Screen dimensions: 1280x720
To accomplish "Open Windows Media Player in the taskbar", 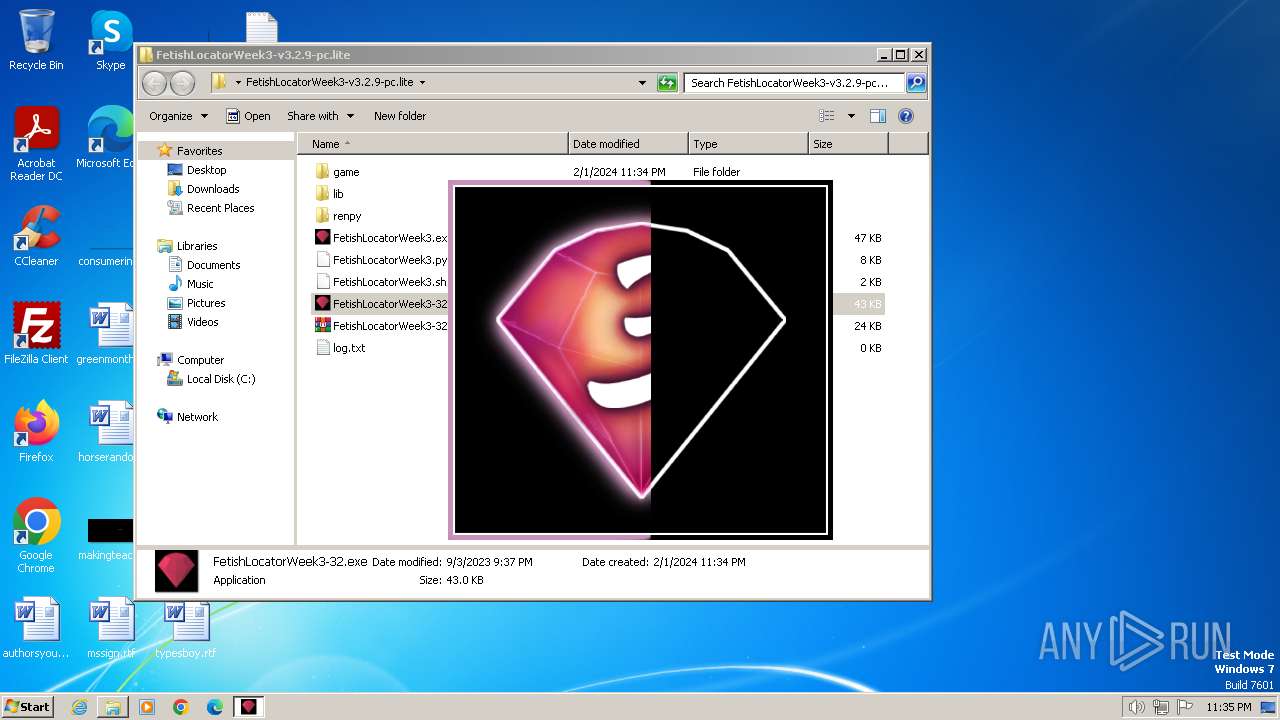I will point(147,707).
